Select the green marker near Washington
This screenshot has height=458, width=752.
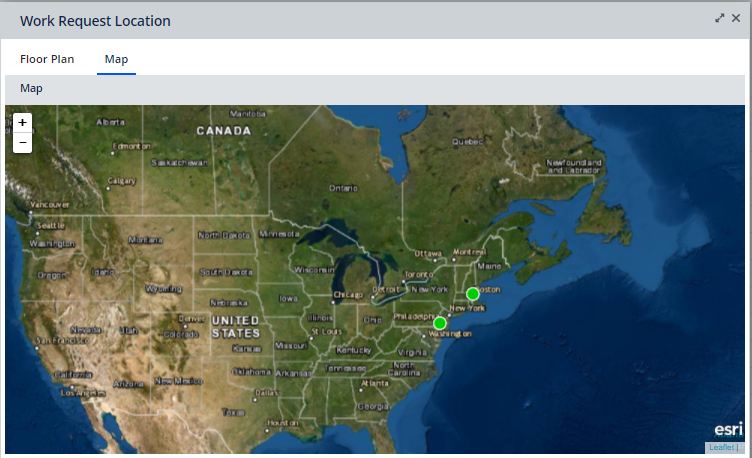click(440, 323)
